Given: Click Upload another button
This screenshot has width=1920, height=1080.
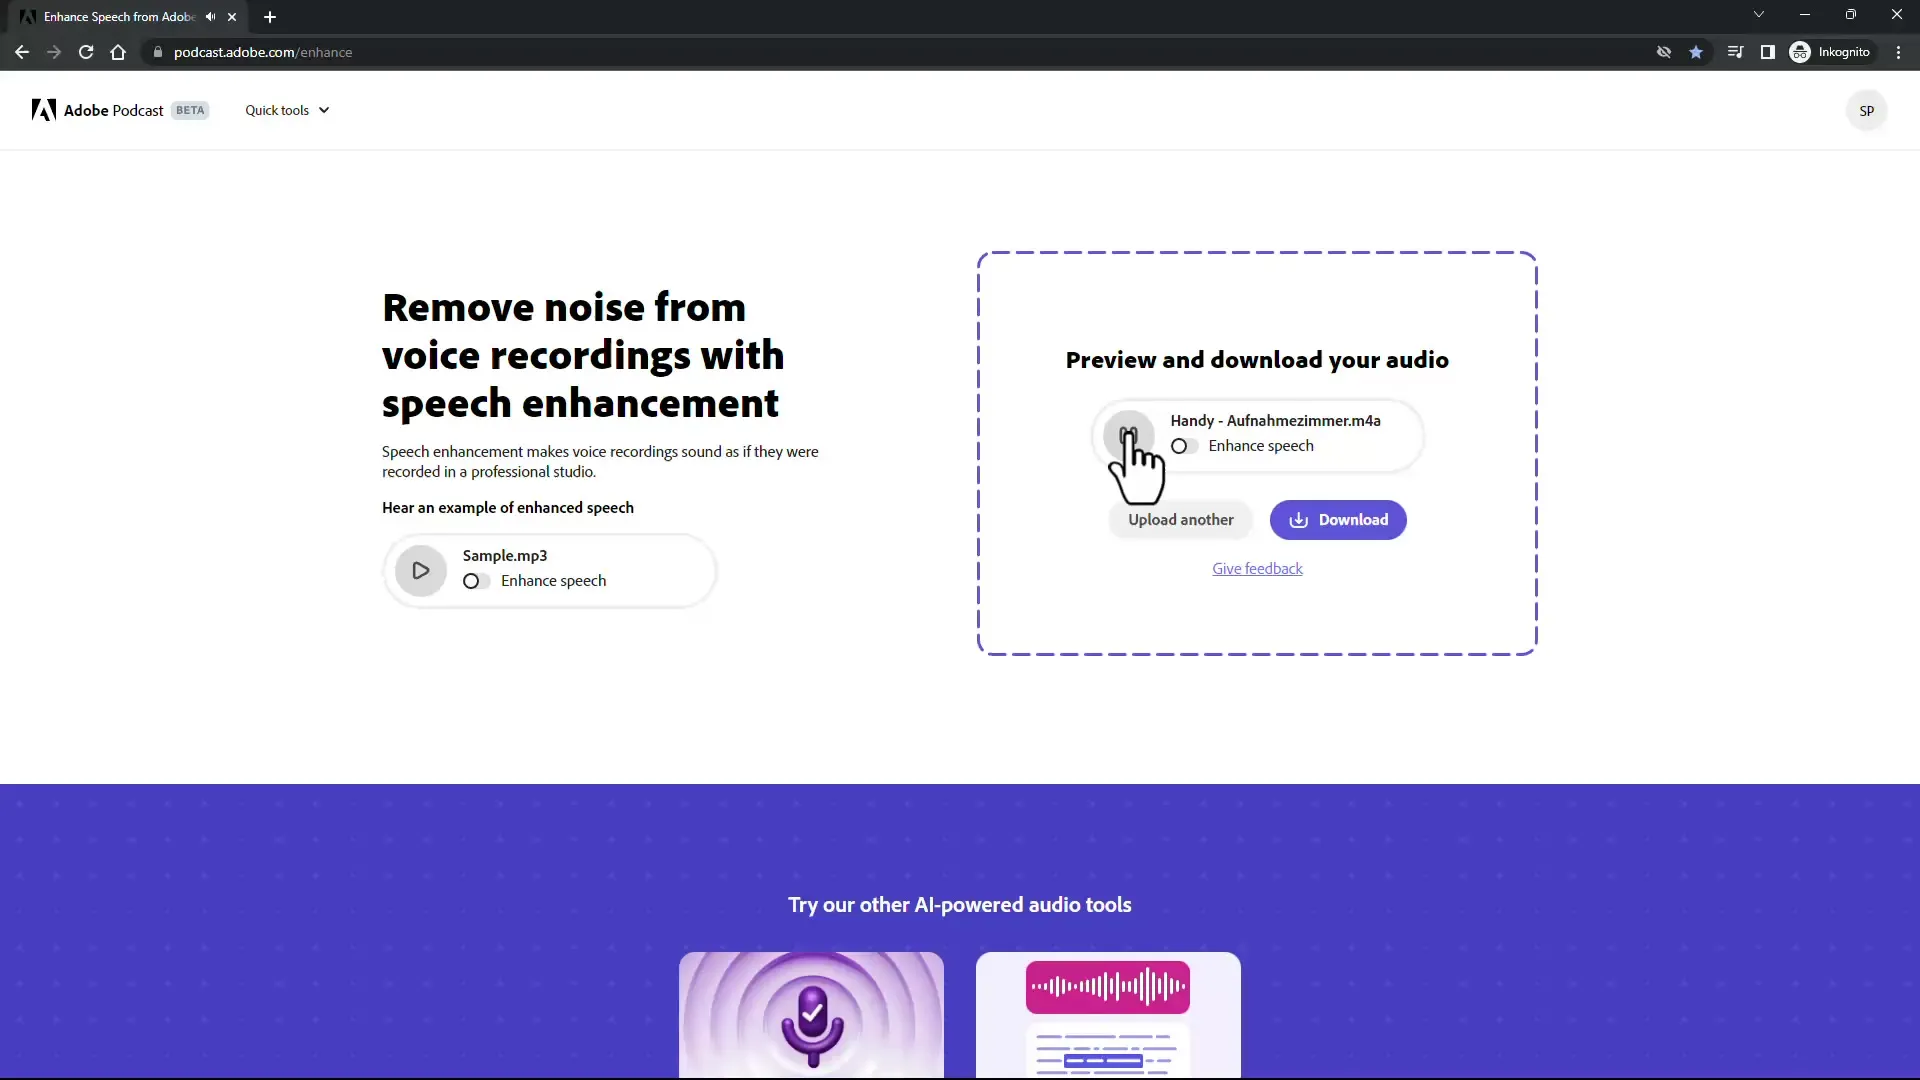Looking at the screenshot, I should pos(1180,518).
